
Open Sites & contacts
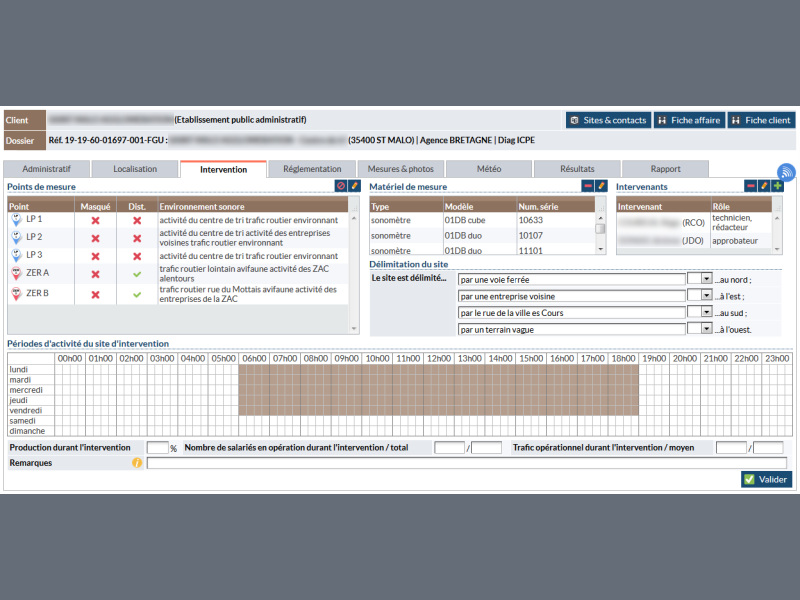pos(608,120)
